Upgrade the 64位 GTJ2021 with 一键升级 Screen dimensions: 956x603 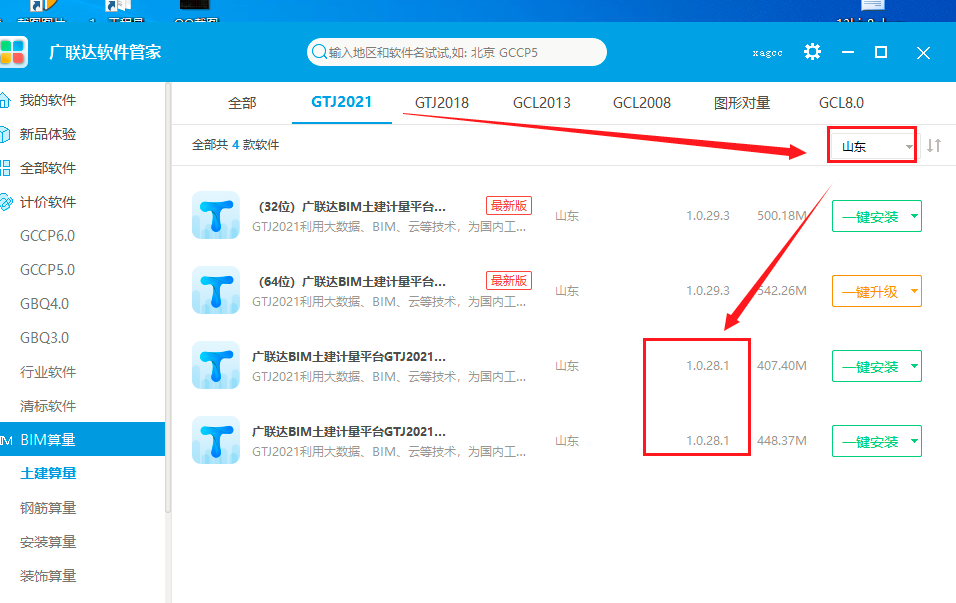[x=870, y=291]
